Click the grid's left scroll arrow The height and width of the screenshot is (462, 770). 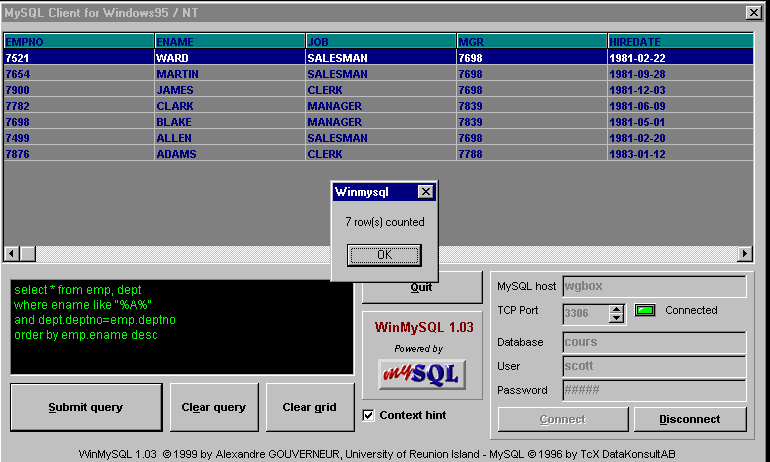point(12,254)
